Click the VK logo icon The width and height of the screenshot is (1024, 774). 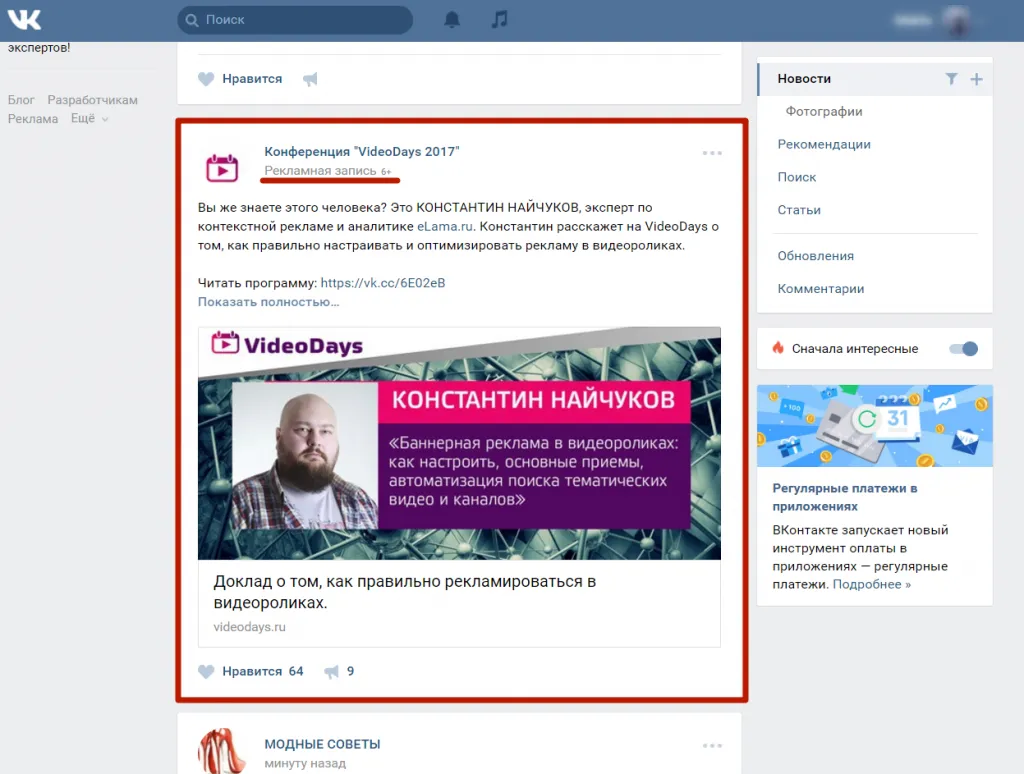point(24,20)
